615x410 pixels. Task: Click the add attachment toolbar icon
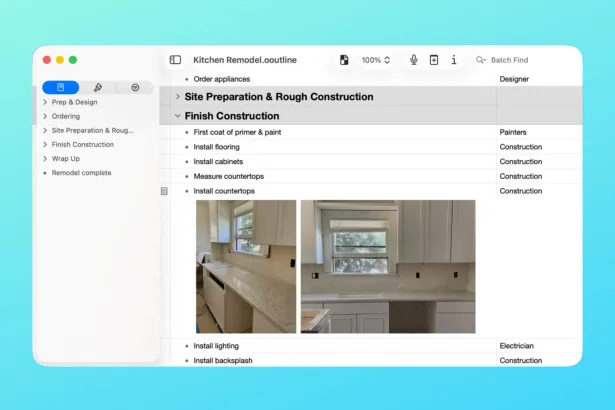433,60
